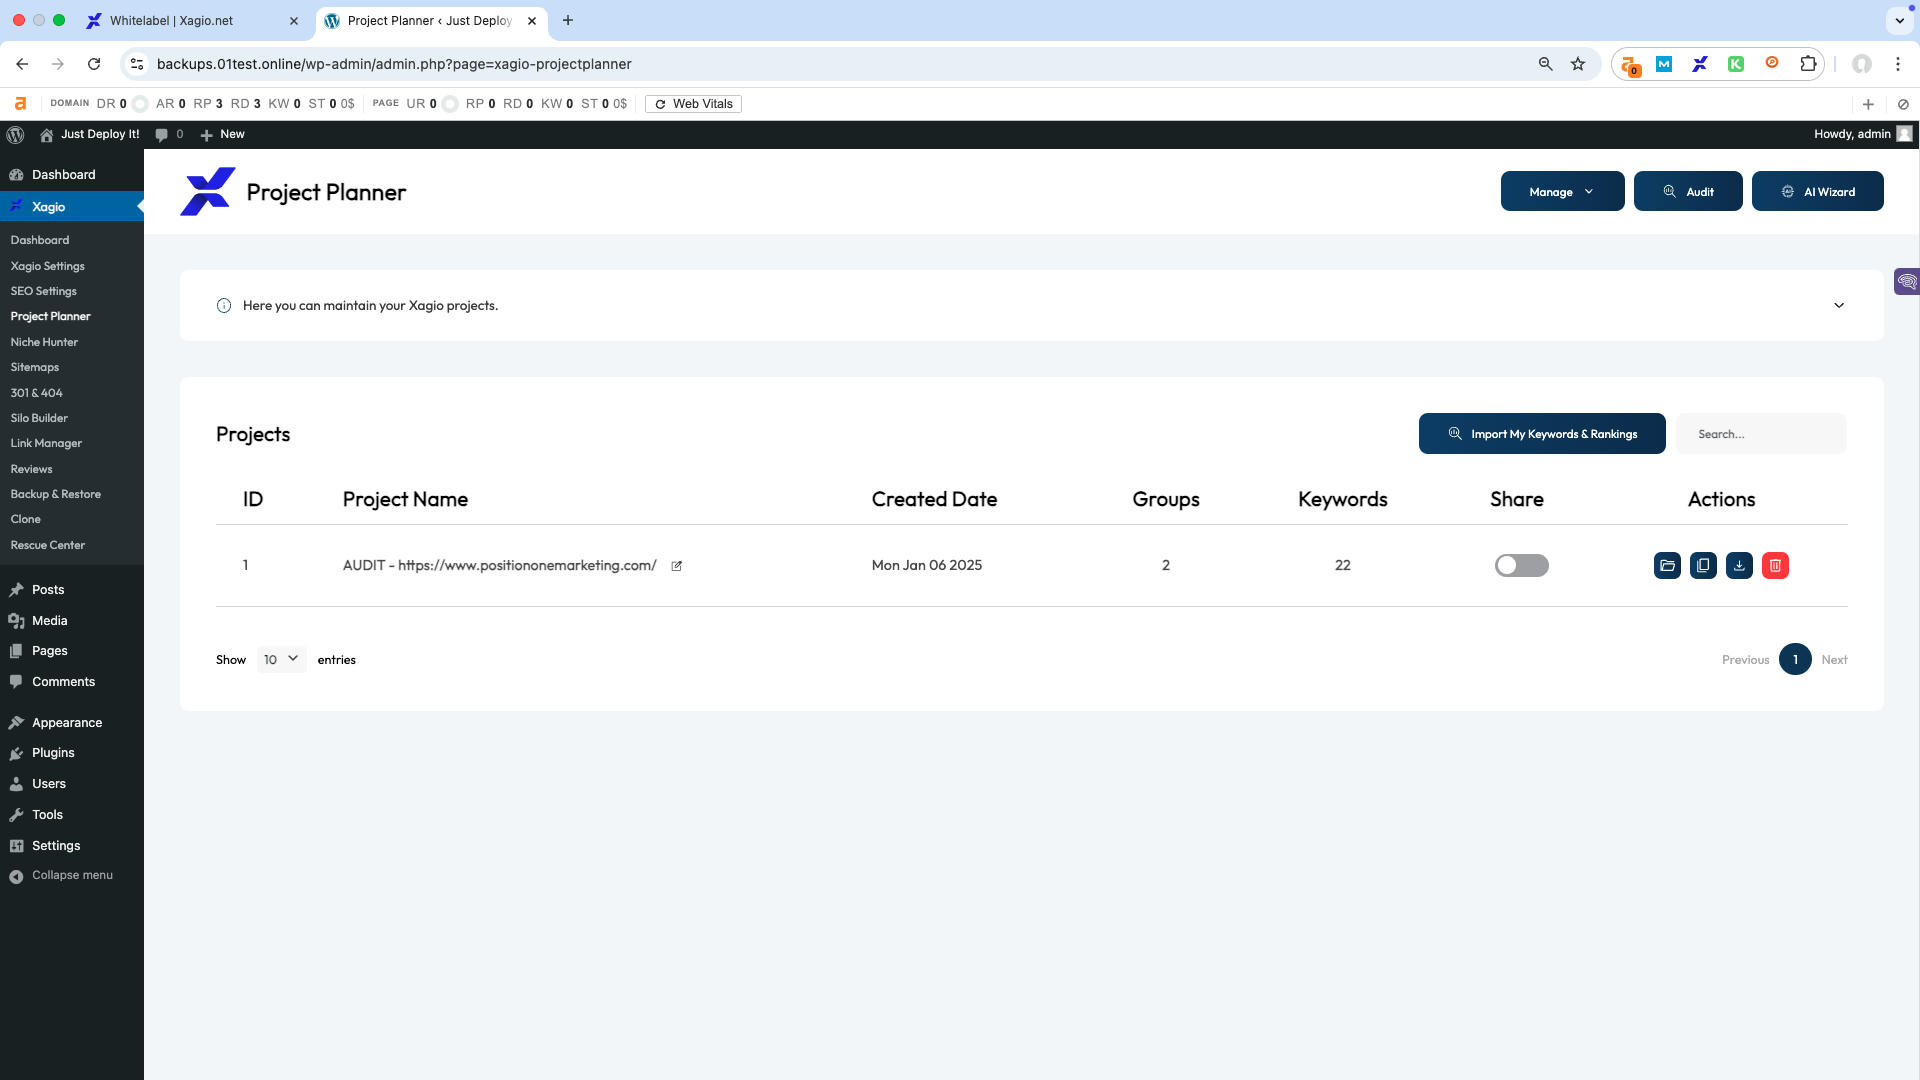Expand the info panel chevron
Screen dimensions: 1920x1080
1838,306
